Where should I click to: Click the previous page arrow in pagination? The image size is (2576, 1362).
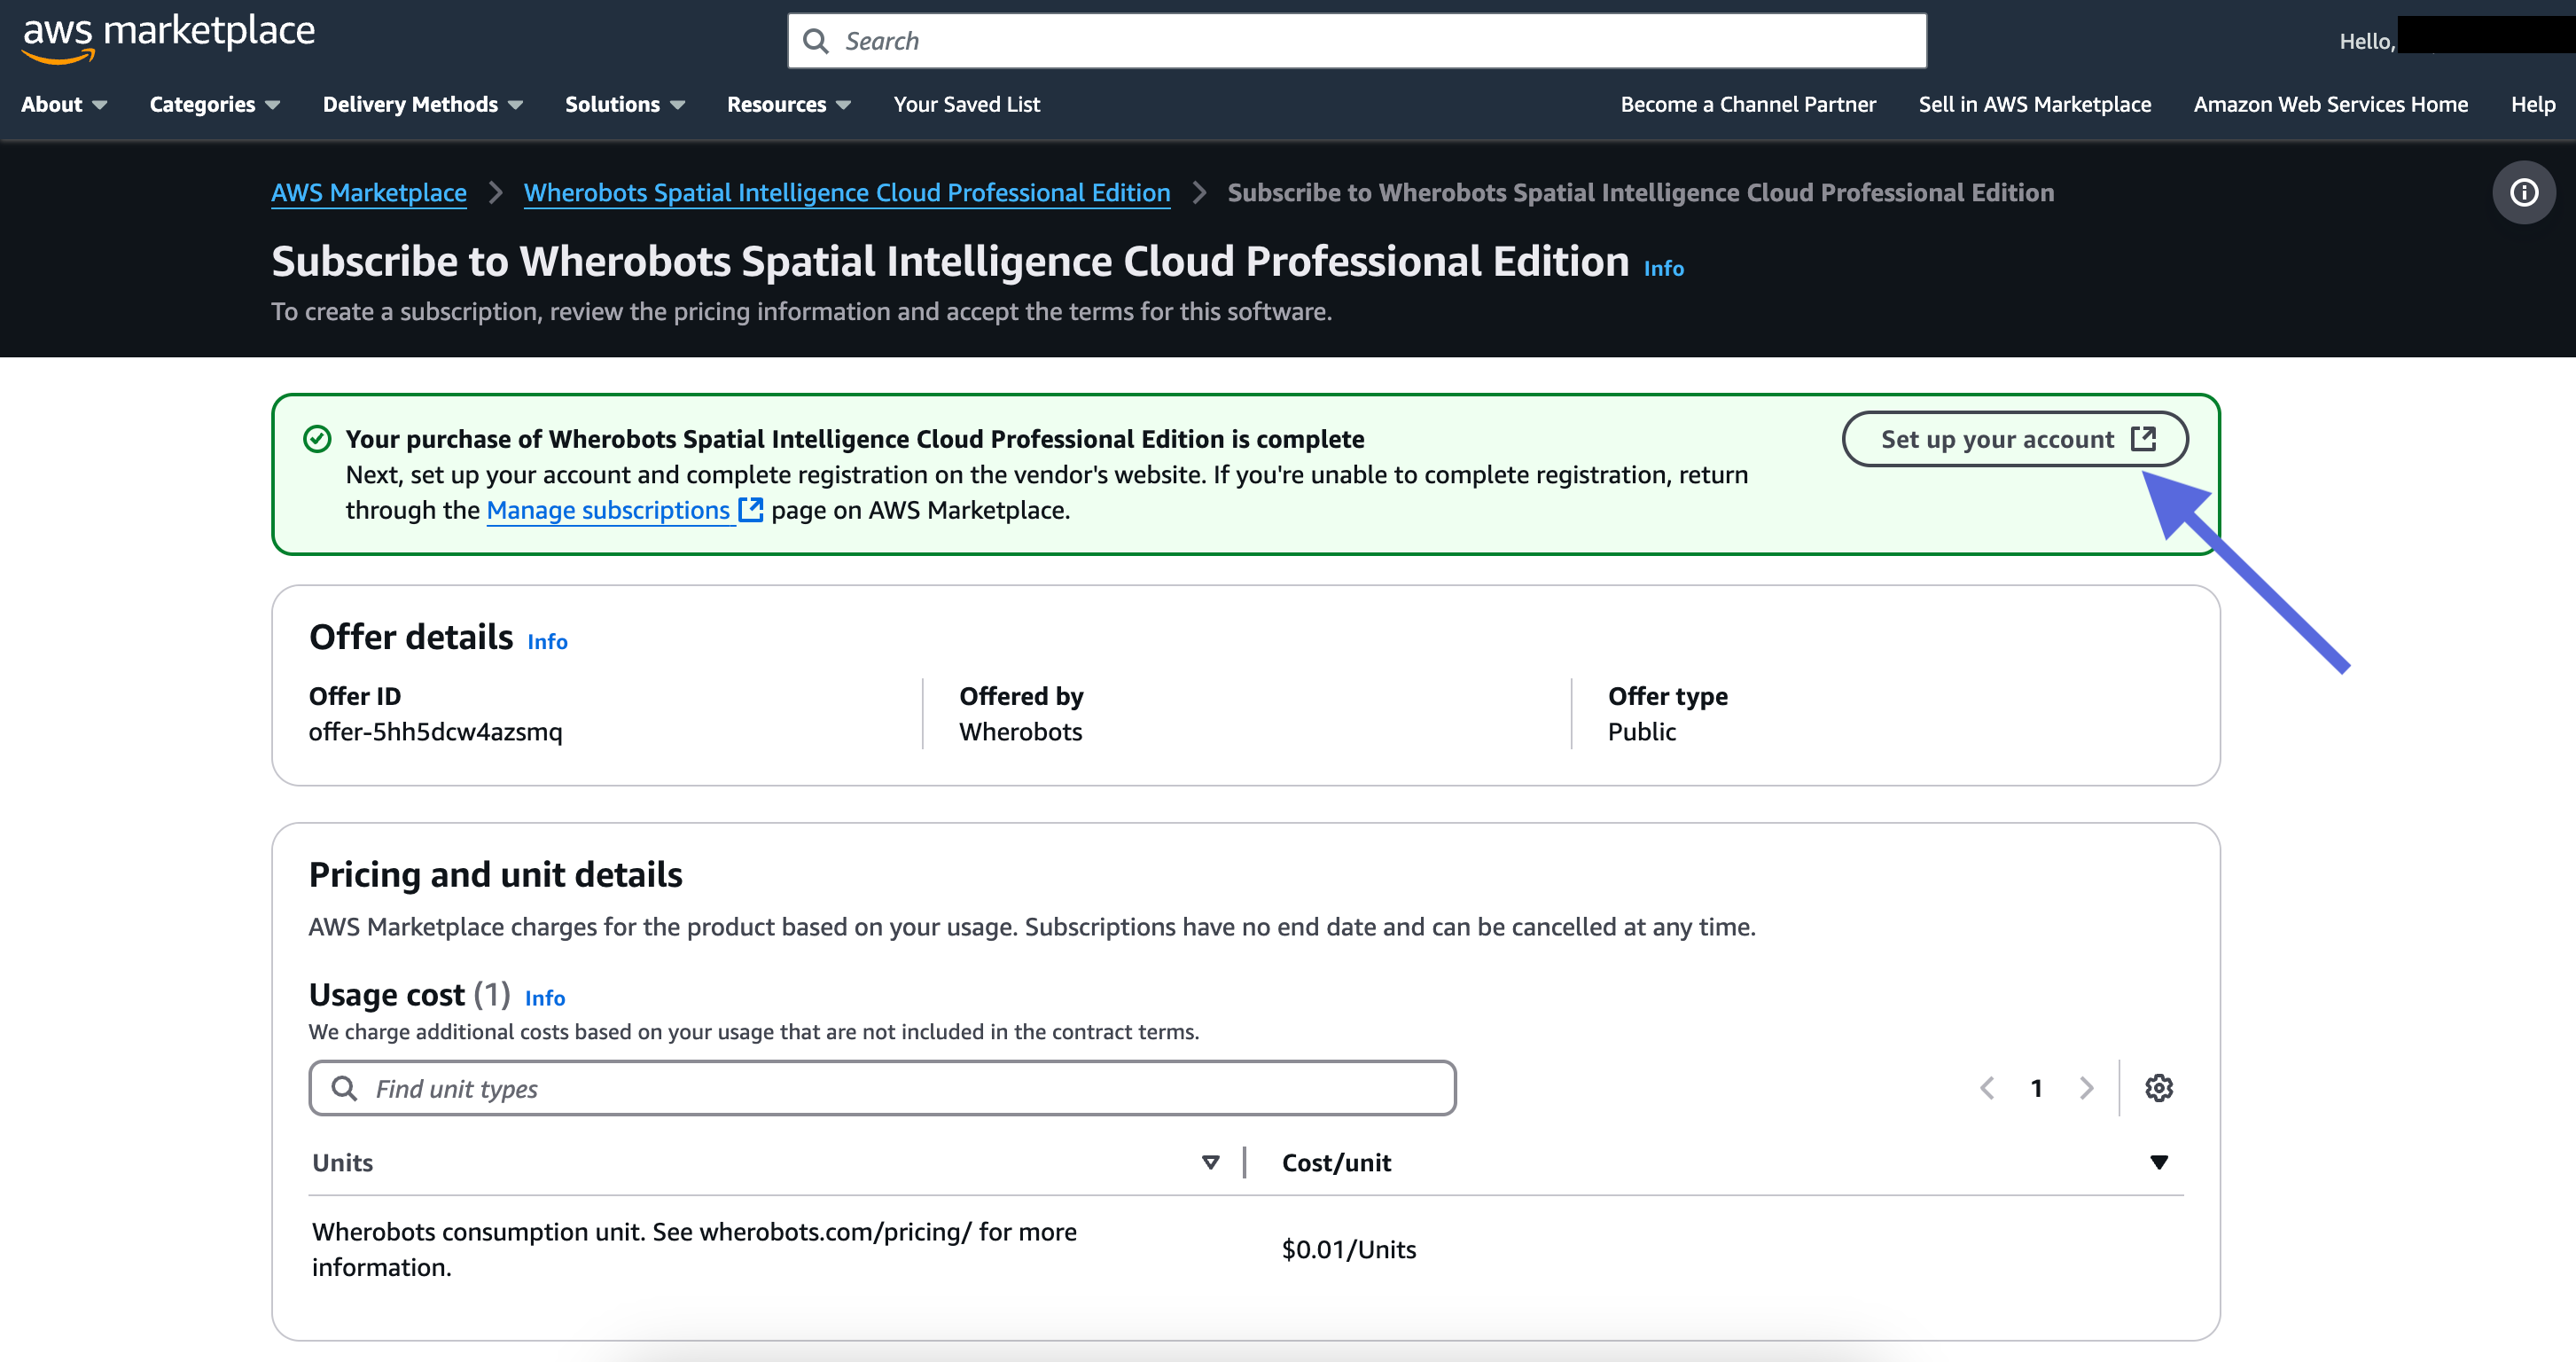click(1987, 1088)
